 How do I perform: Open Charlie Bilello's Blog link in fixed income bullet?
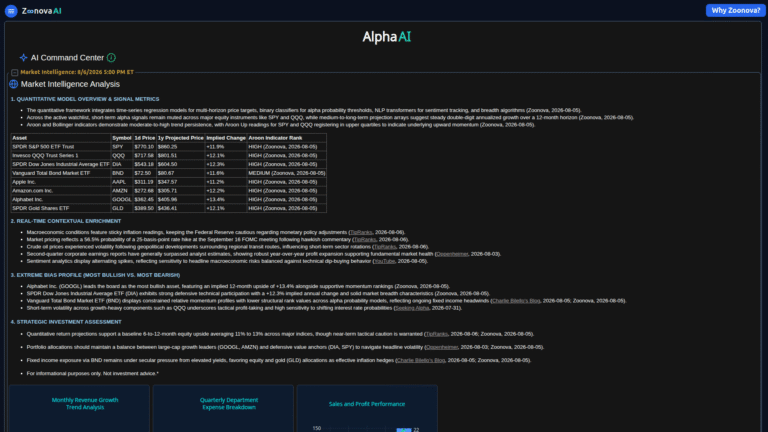pos(421,360)
